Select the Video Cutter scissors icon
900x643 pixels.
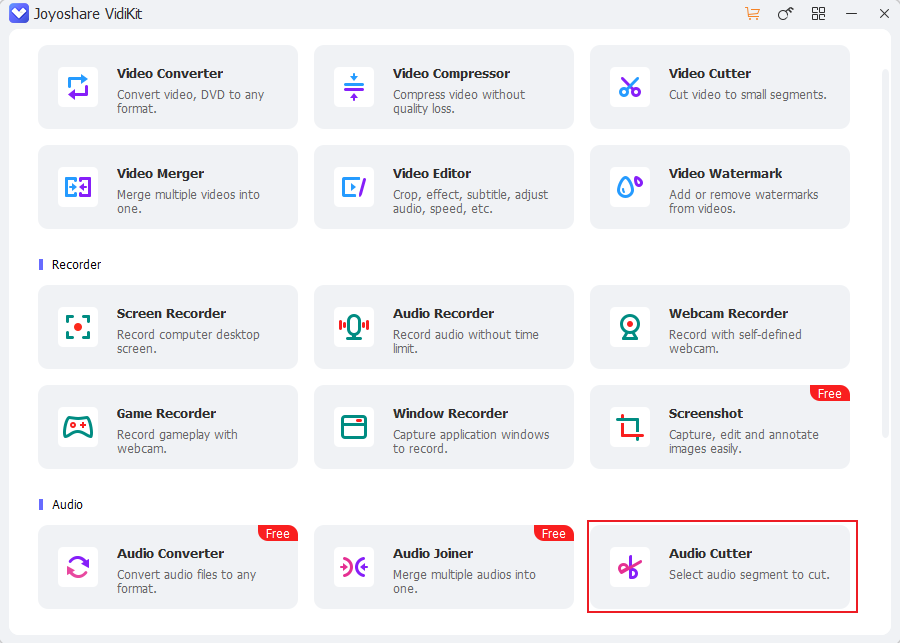point(630,87)
